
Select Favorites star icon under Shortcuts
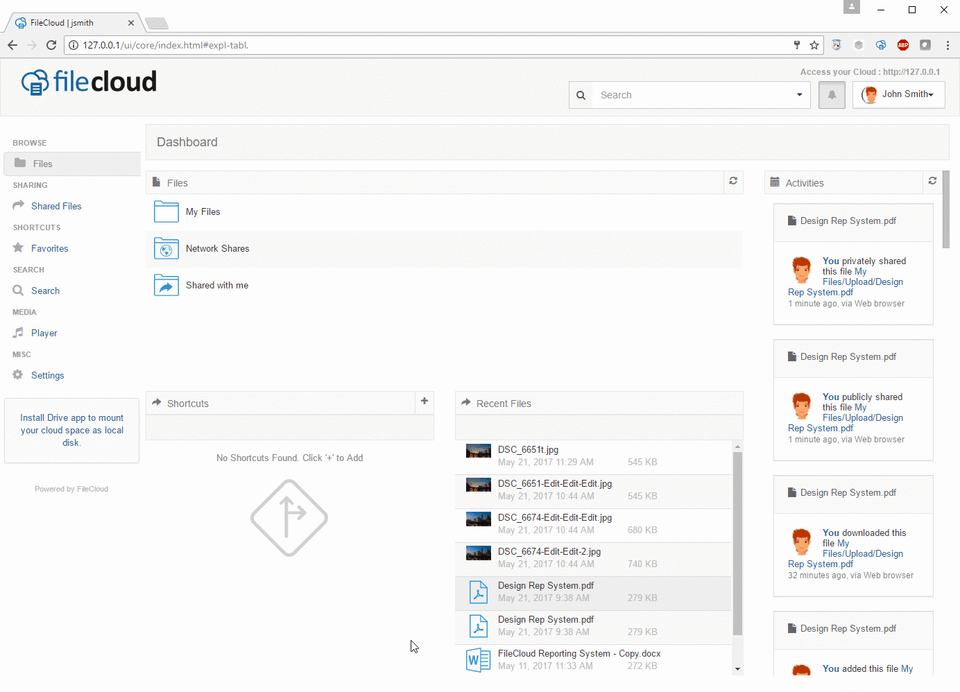tap(18, 248)
